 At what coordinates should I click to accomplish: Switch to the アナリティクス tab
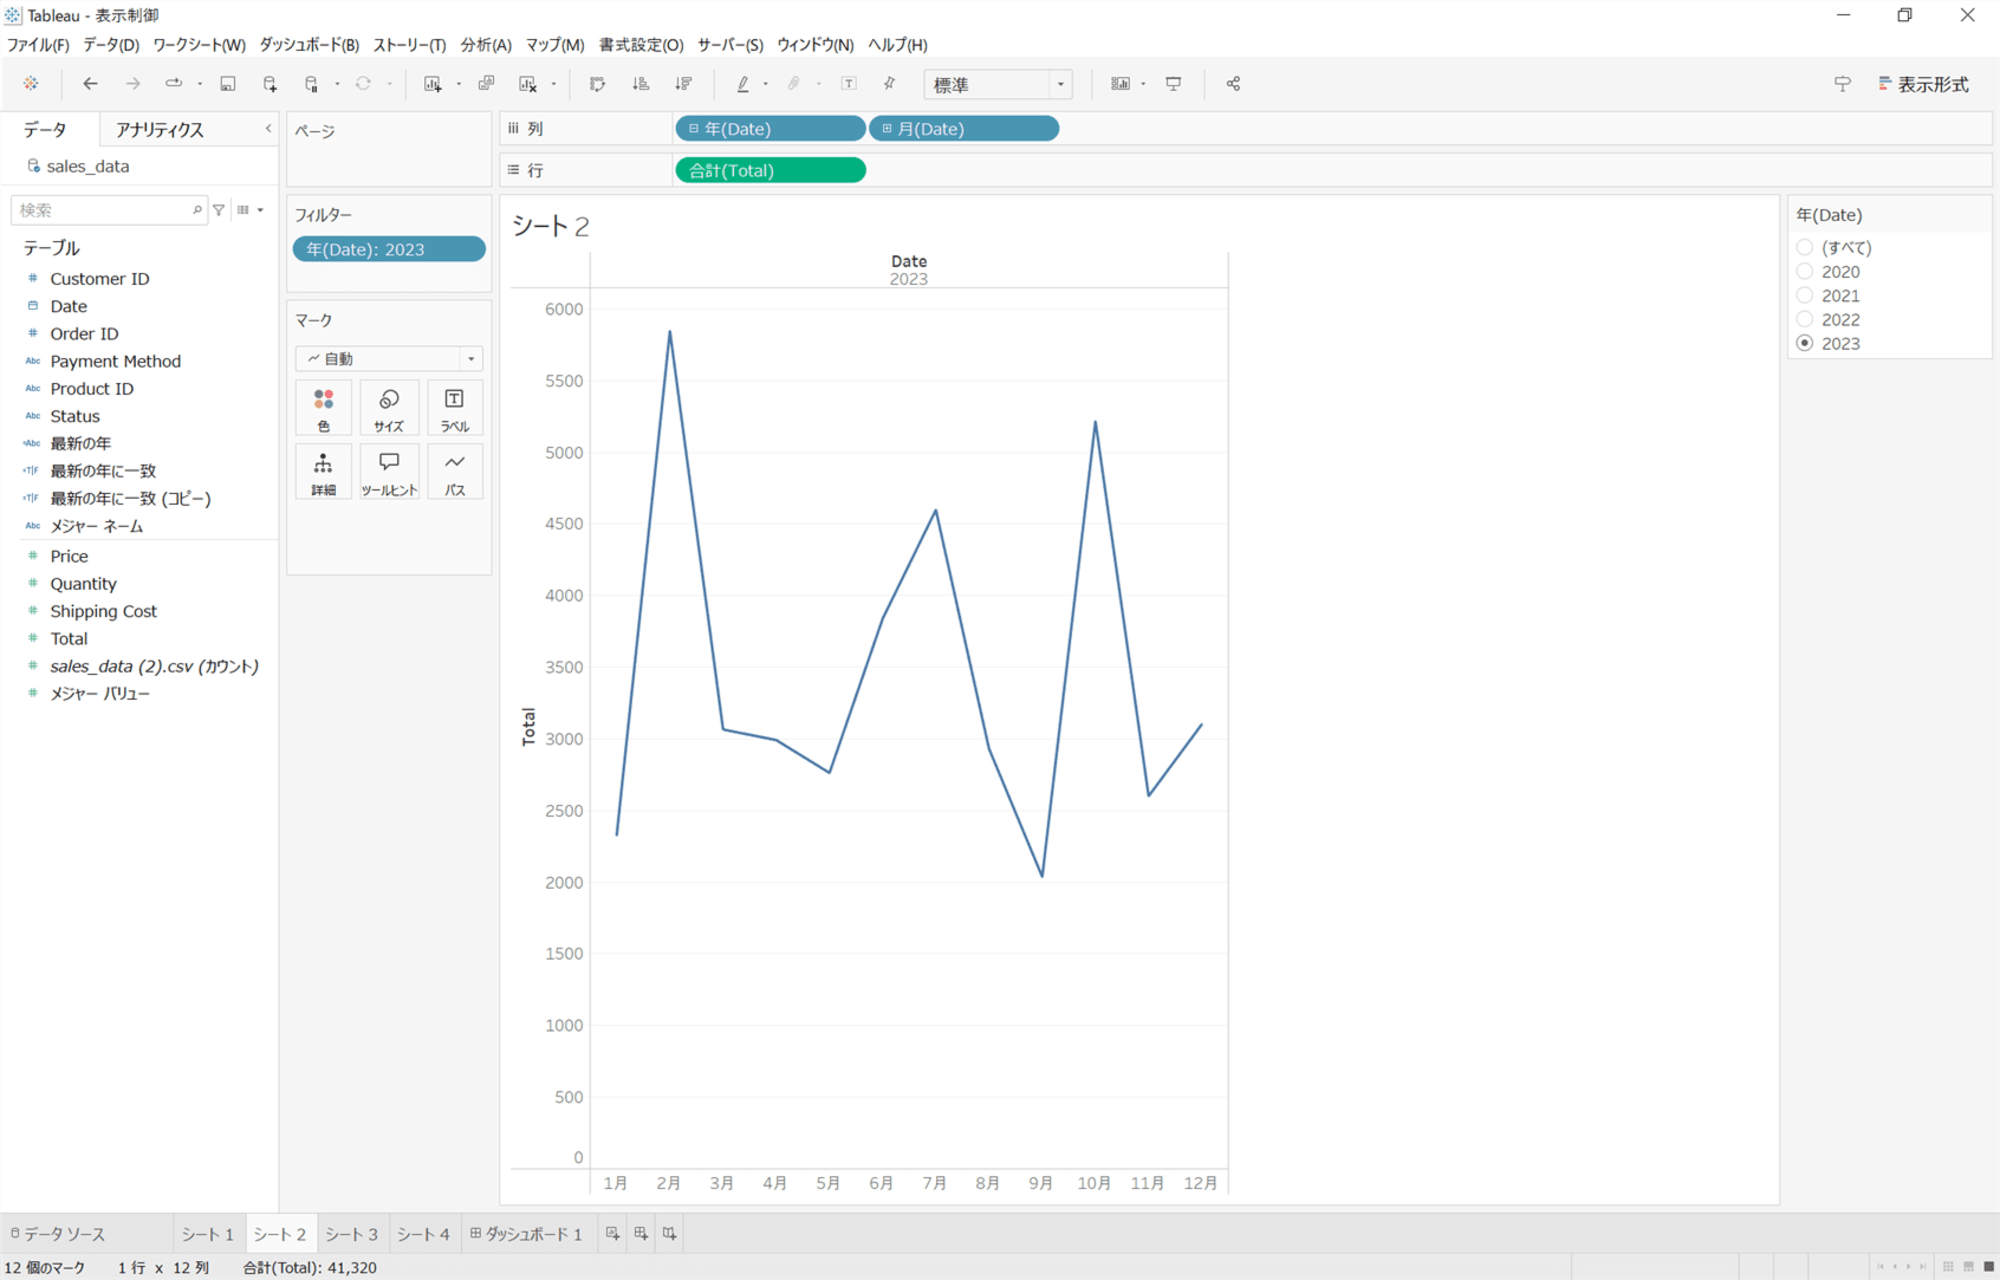click(160, 130)
